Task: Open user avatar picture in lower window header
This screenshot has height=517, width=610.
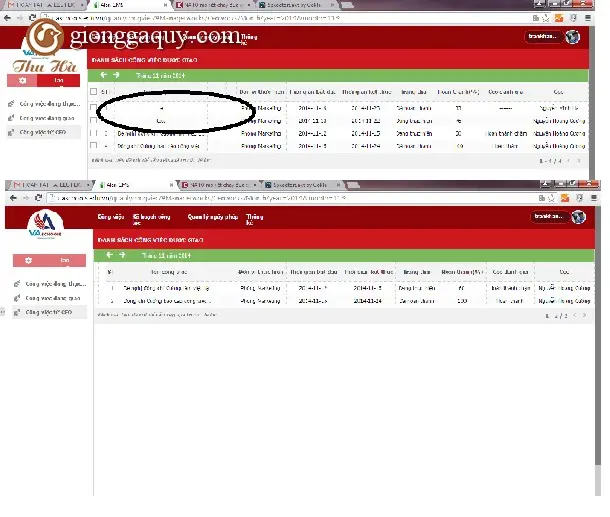Action: (x=578, y=217)
